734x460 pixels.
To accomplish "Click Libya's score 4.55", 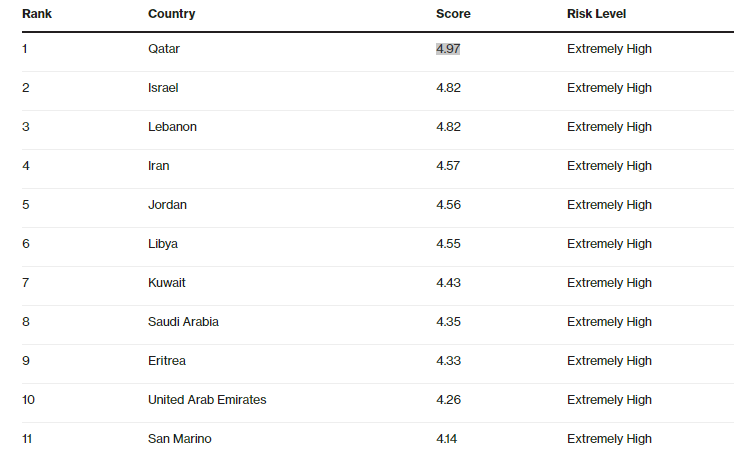I will [x=448, y=244].
